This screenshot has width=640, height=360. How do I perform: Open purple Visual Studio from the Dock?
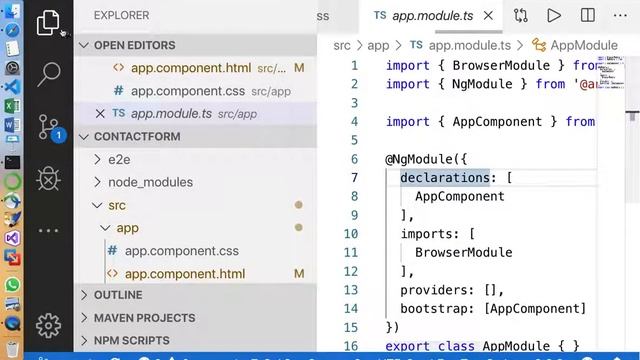click(12, 238)
